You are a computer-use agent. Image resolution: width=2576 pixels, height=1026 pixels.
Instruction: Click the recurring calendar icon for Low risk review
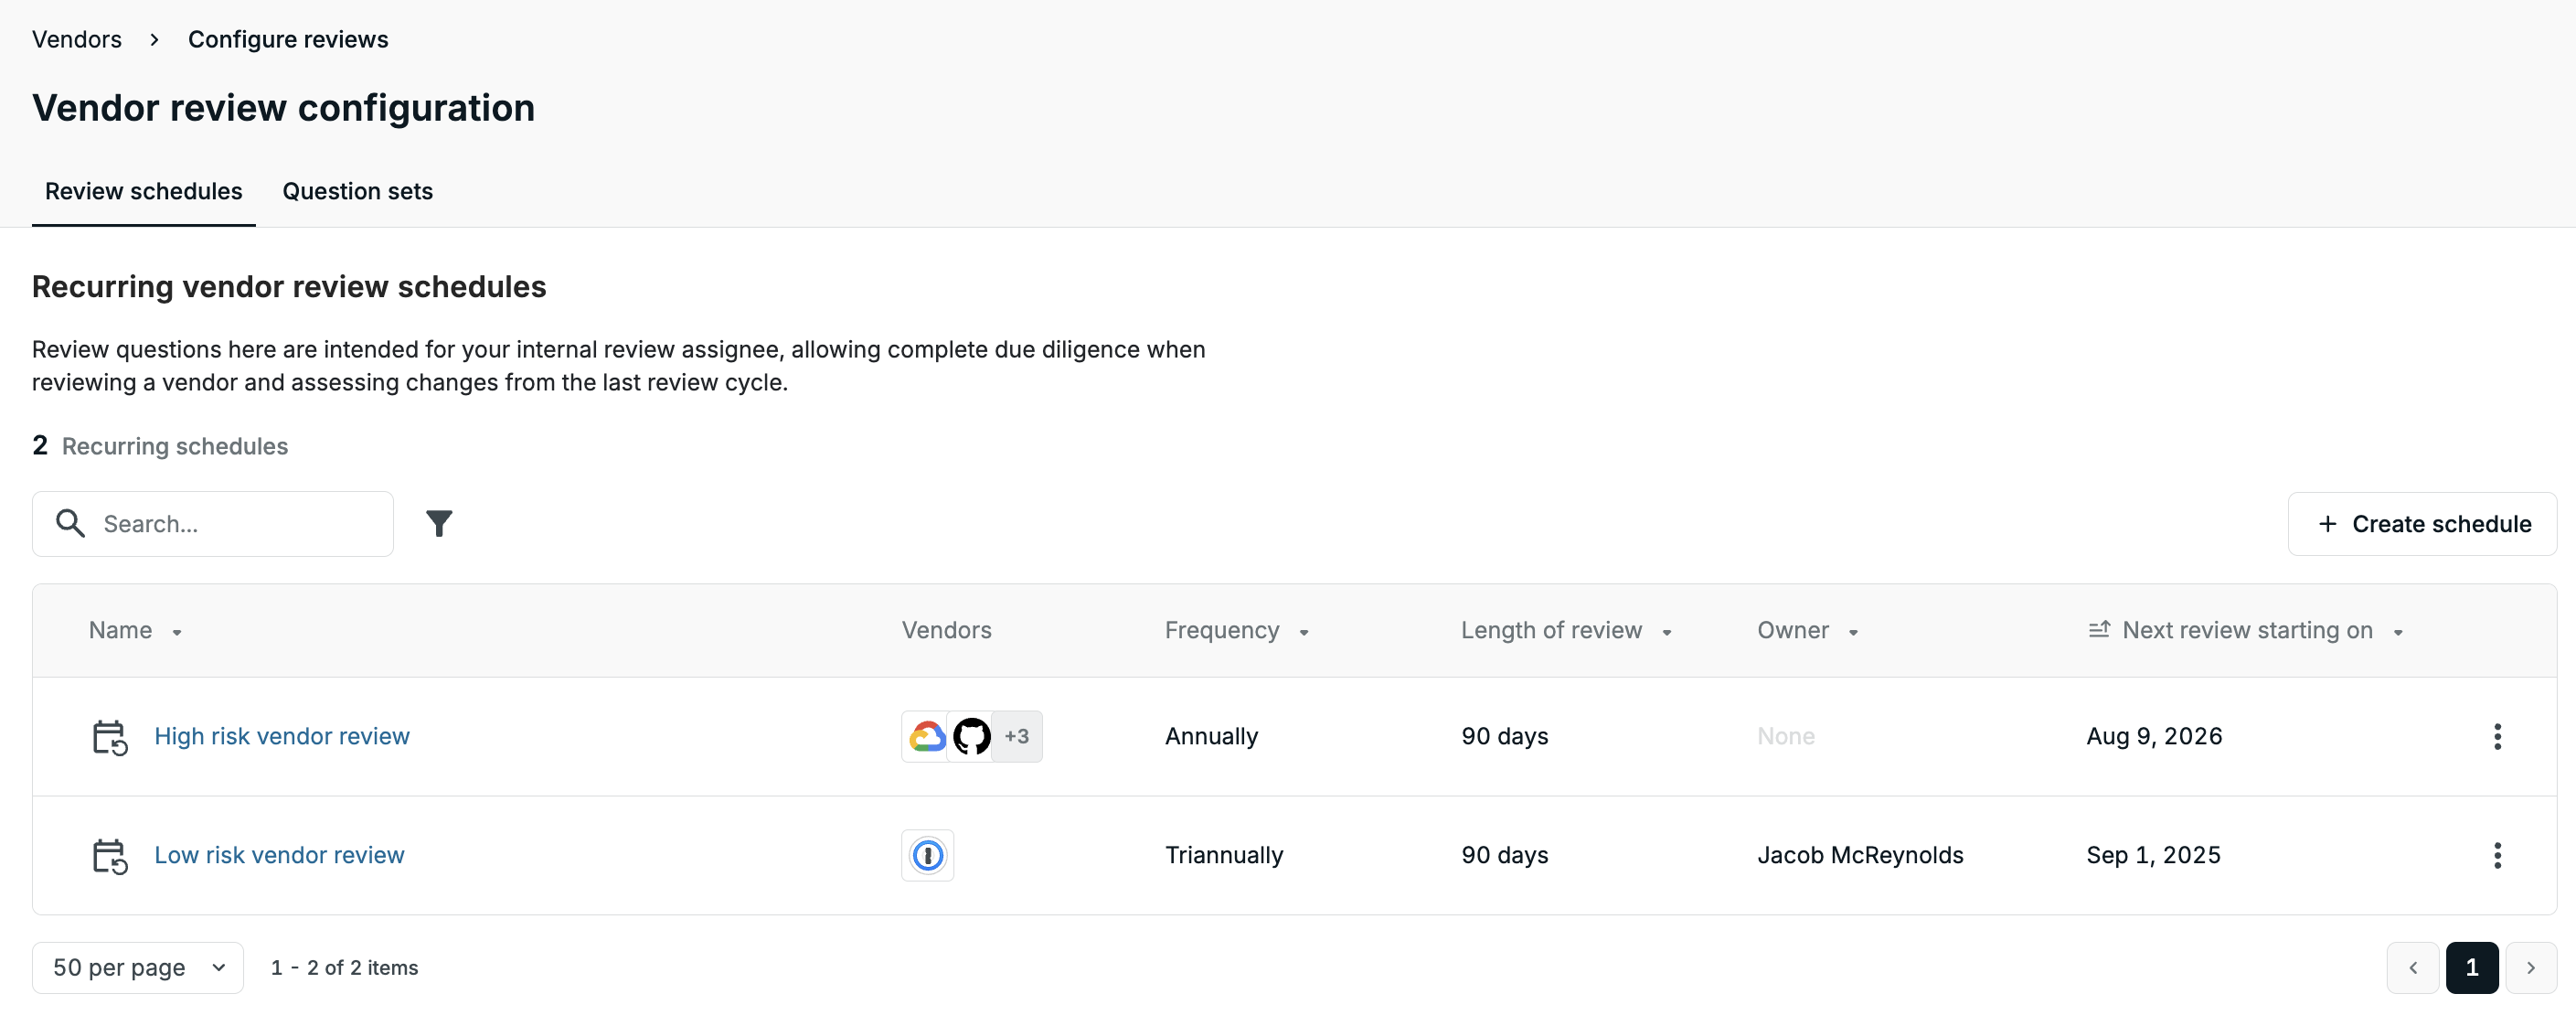[109, 856]
